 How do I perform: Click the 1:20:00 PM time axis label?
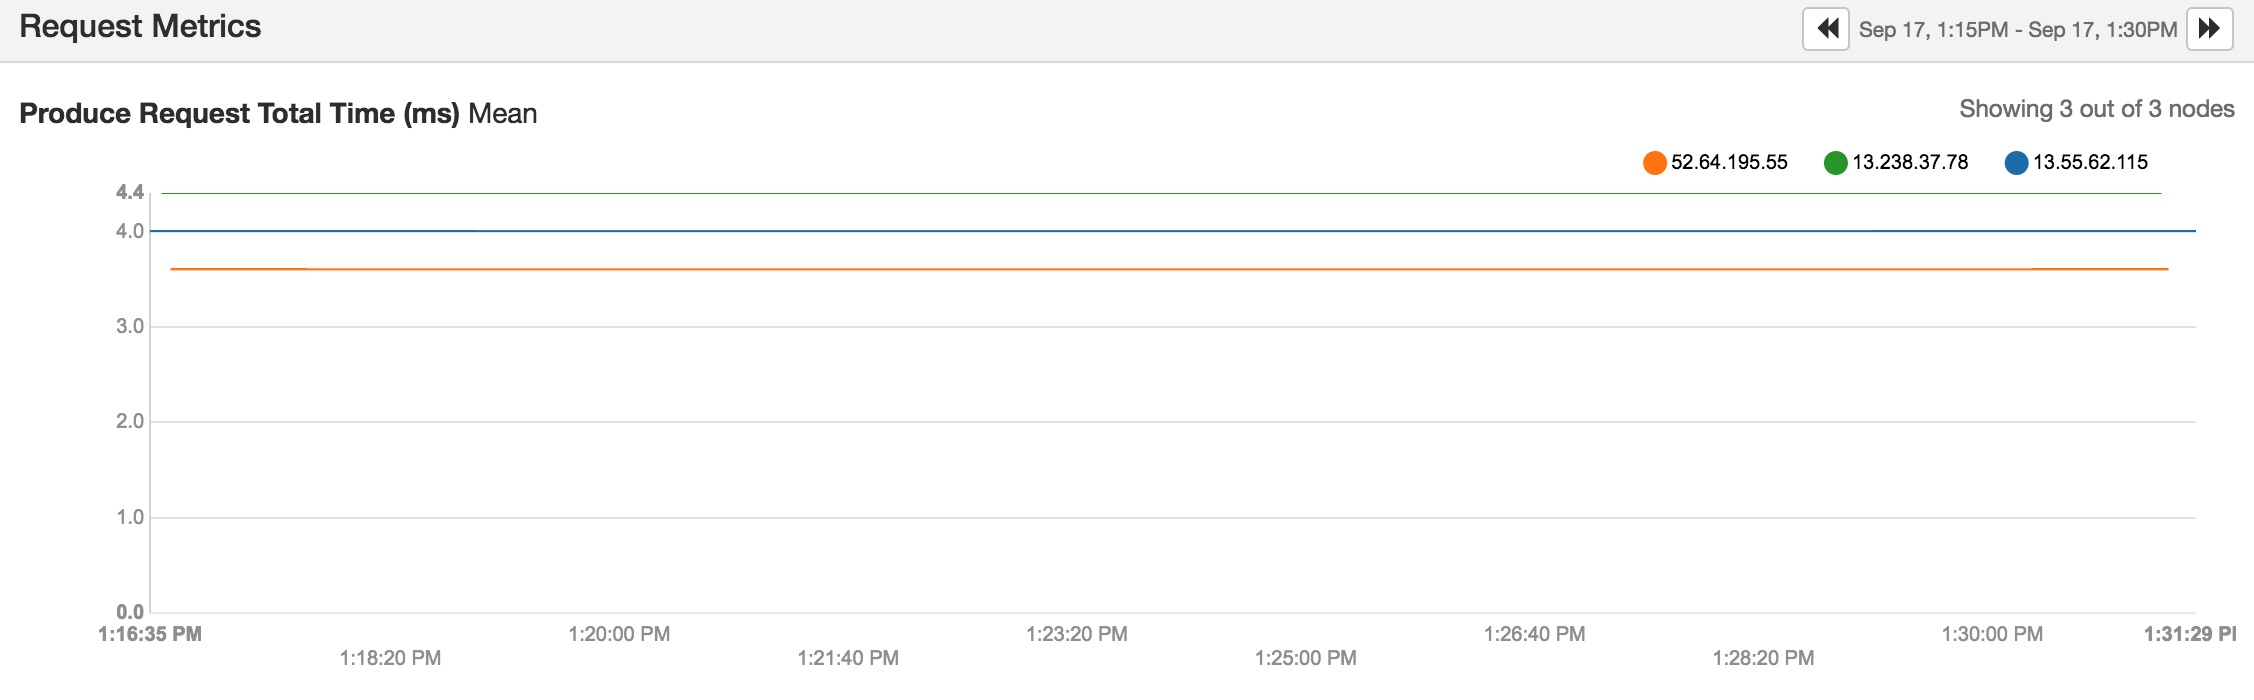[619, 634]
